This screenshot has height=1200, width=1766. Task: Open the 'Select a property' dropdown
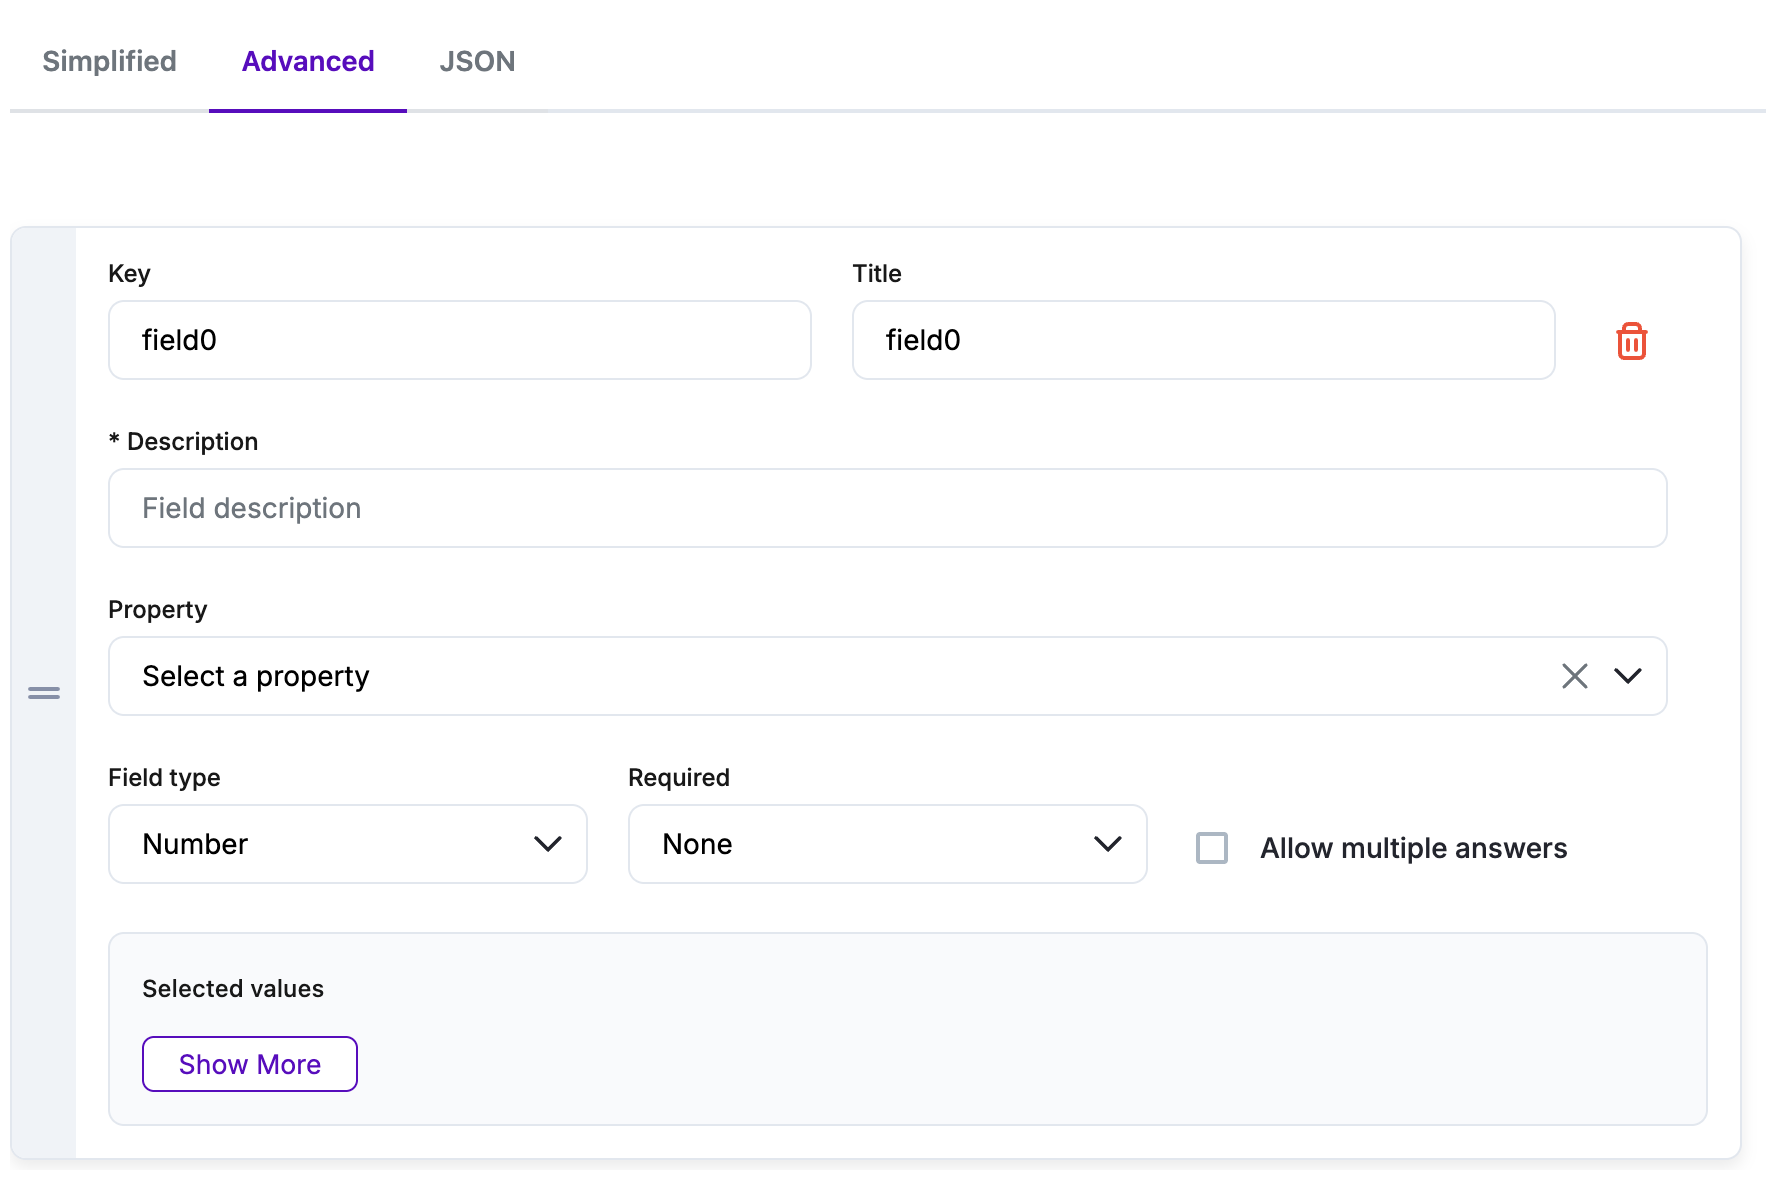(800, 676)
